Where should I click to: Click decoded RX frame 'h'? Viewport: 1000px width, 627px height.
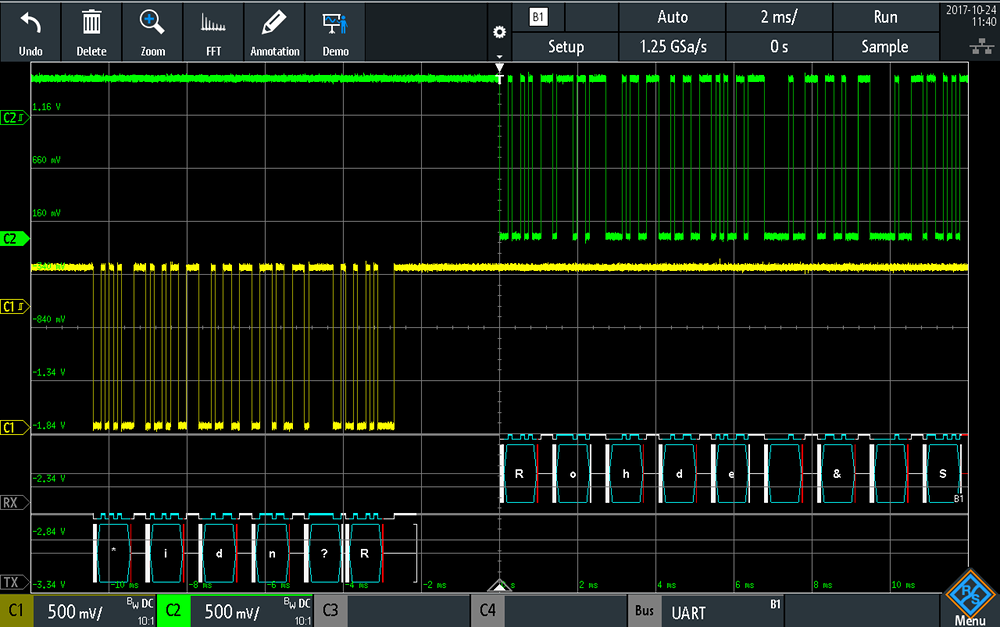(x=626, y=474)
